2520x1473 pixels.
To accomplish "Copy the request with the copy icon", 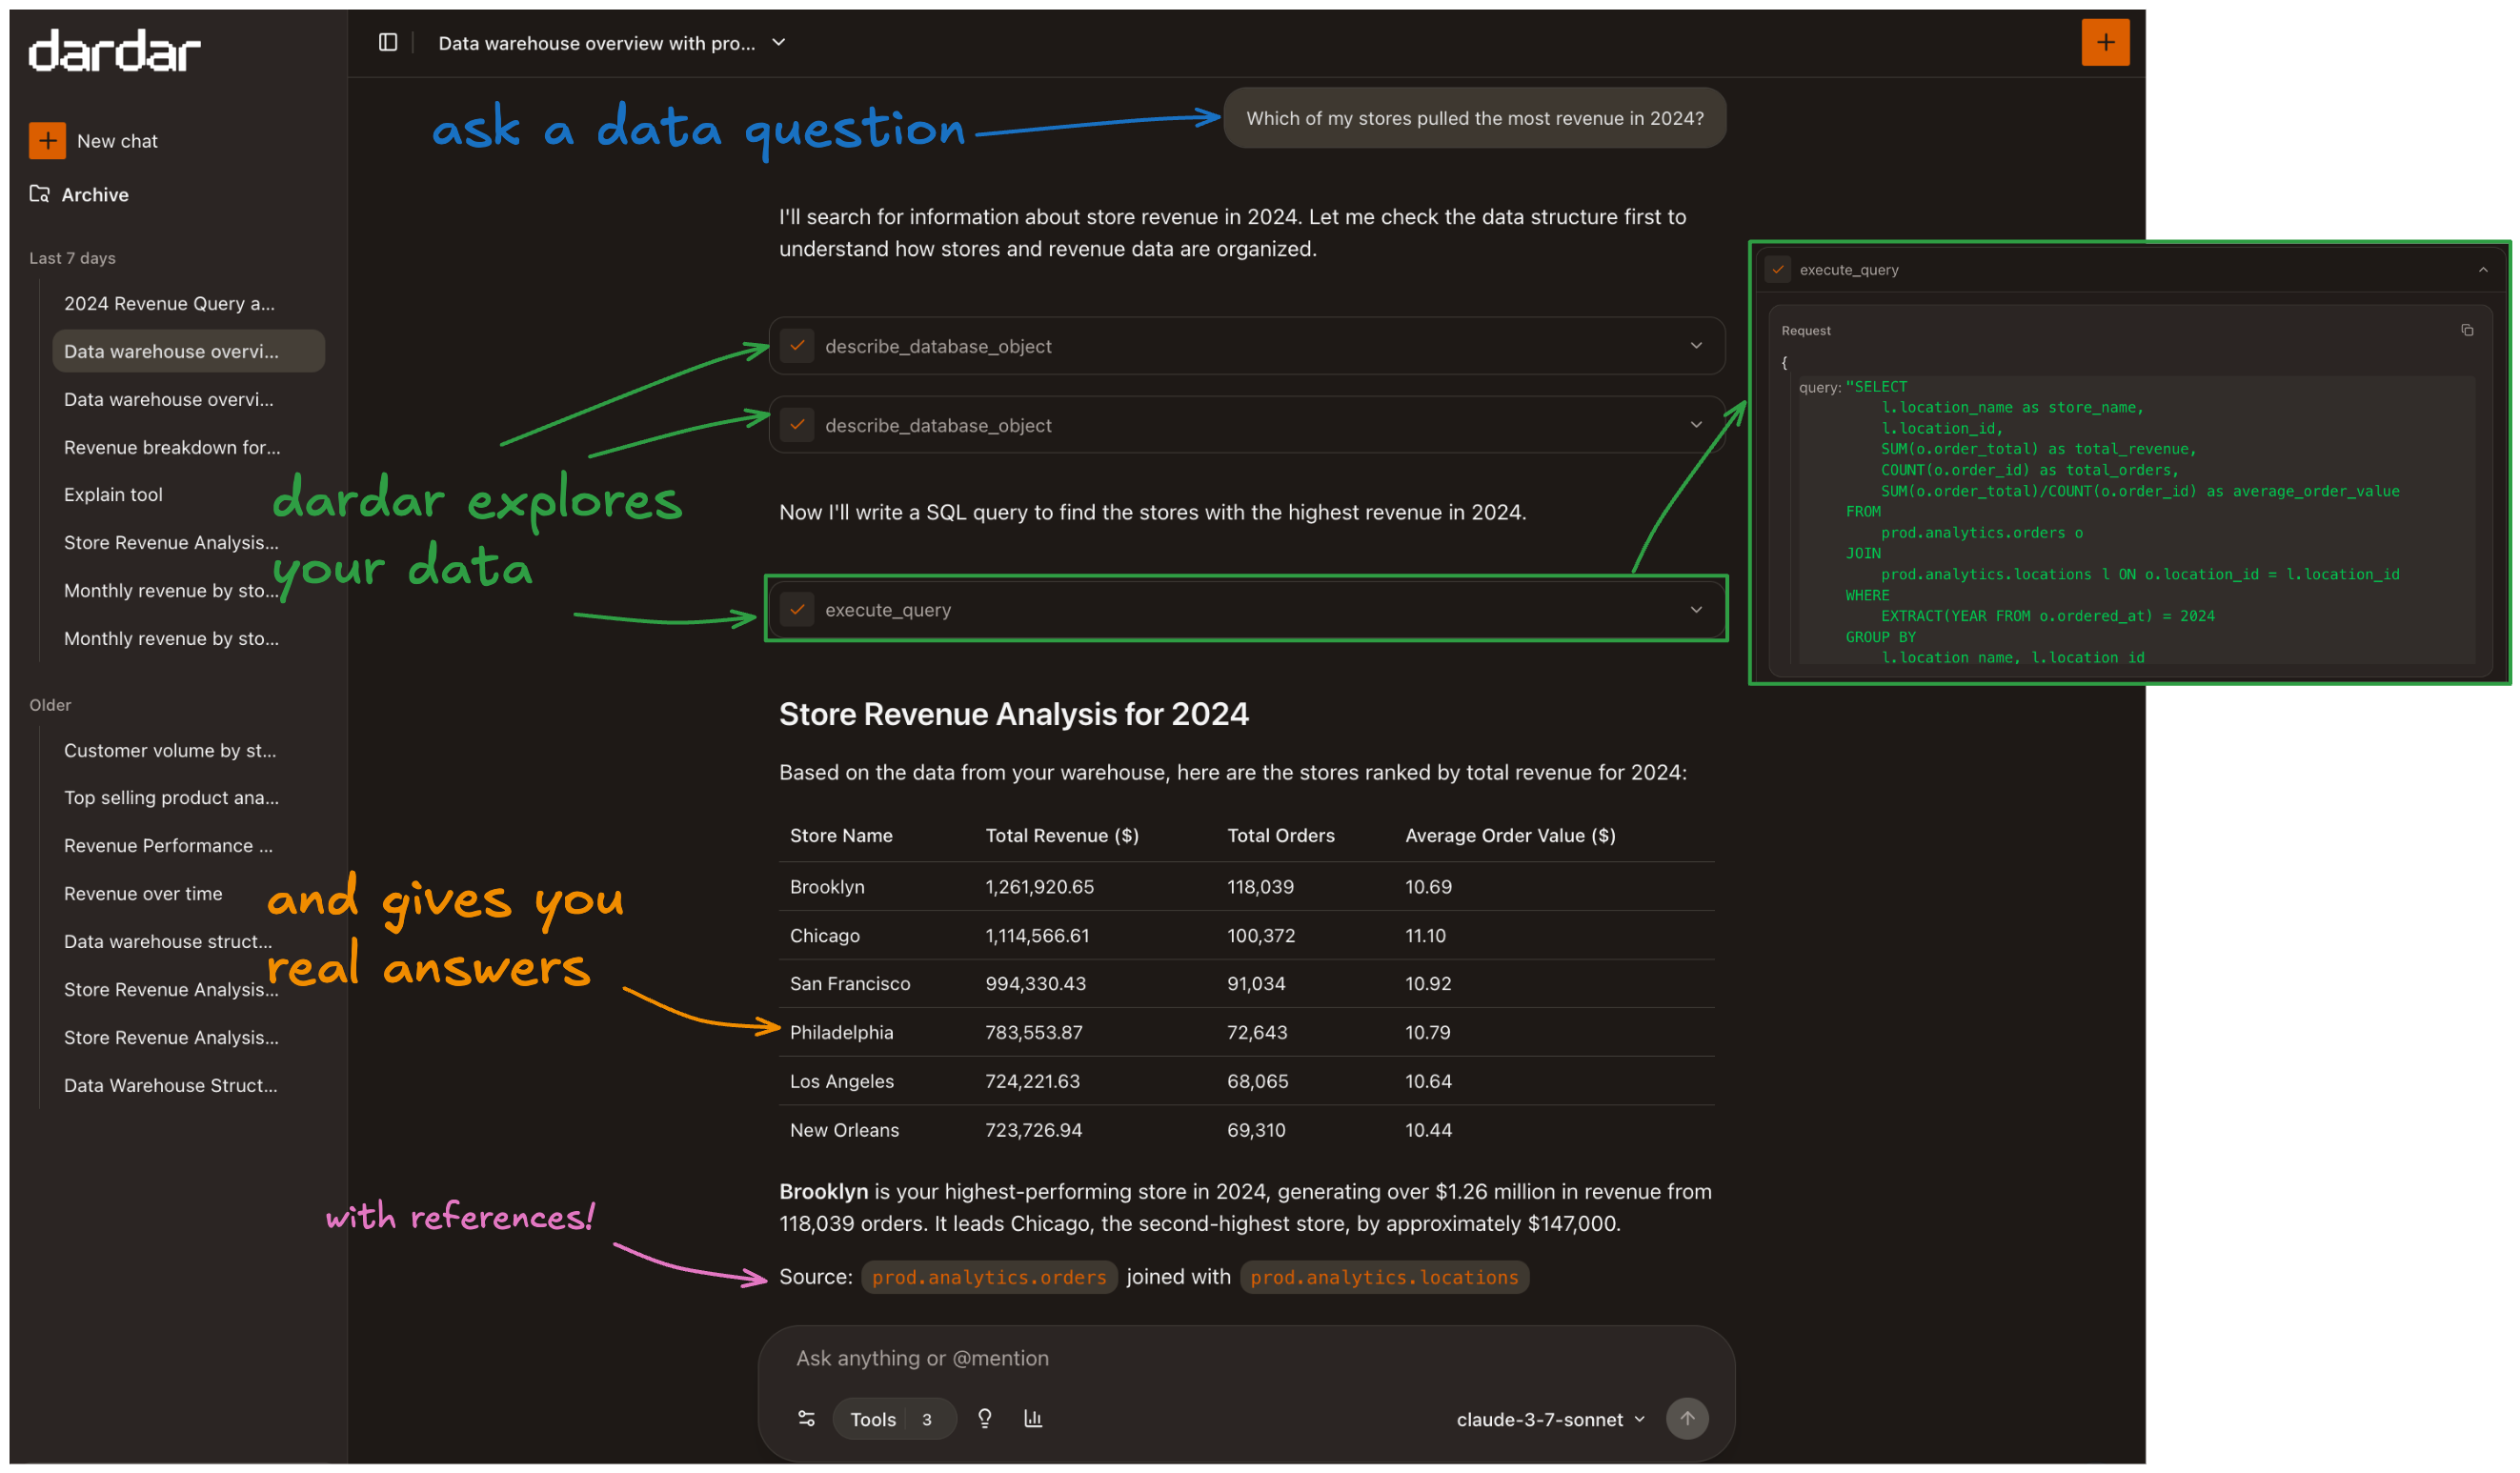I will coord(2467,329).
